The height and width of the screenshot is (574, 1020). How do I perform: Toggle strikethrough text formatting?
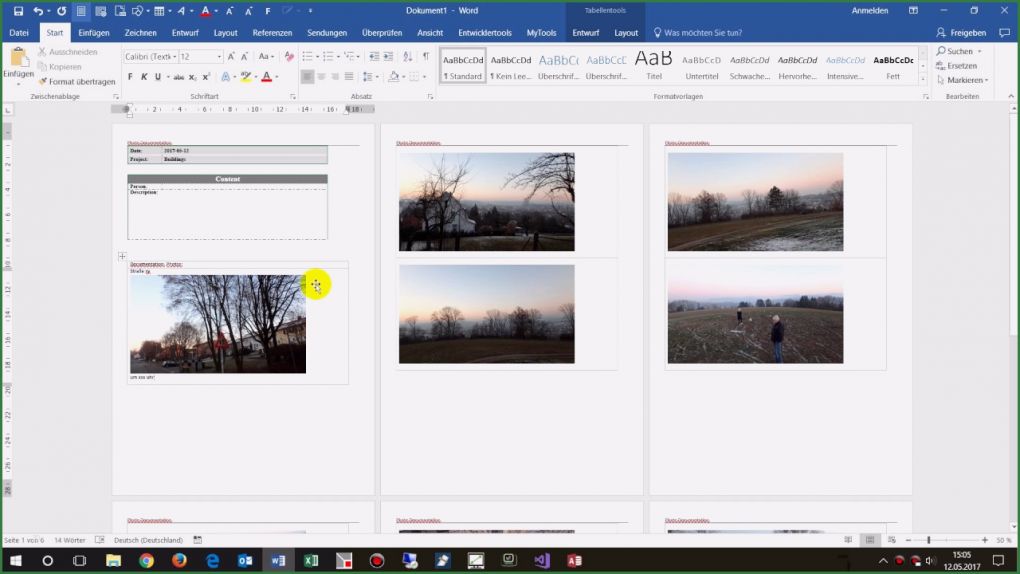(178, 77)
